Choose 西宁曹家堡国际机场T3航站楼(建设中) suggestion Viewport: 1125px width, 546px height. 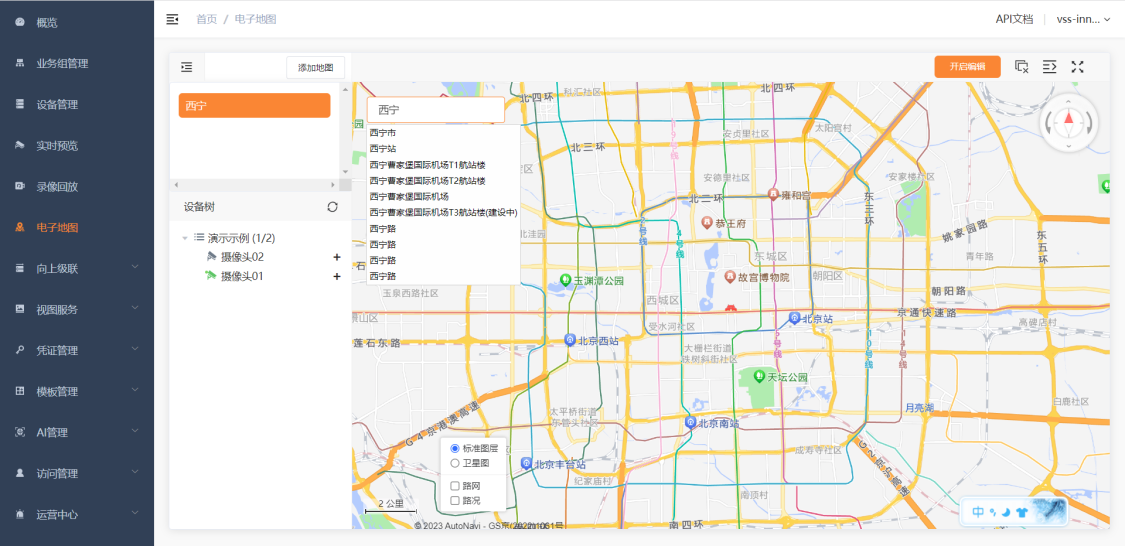443,212
